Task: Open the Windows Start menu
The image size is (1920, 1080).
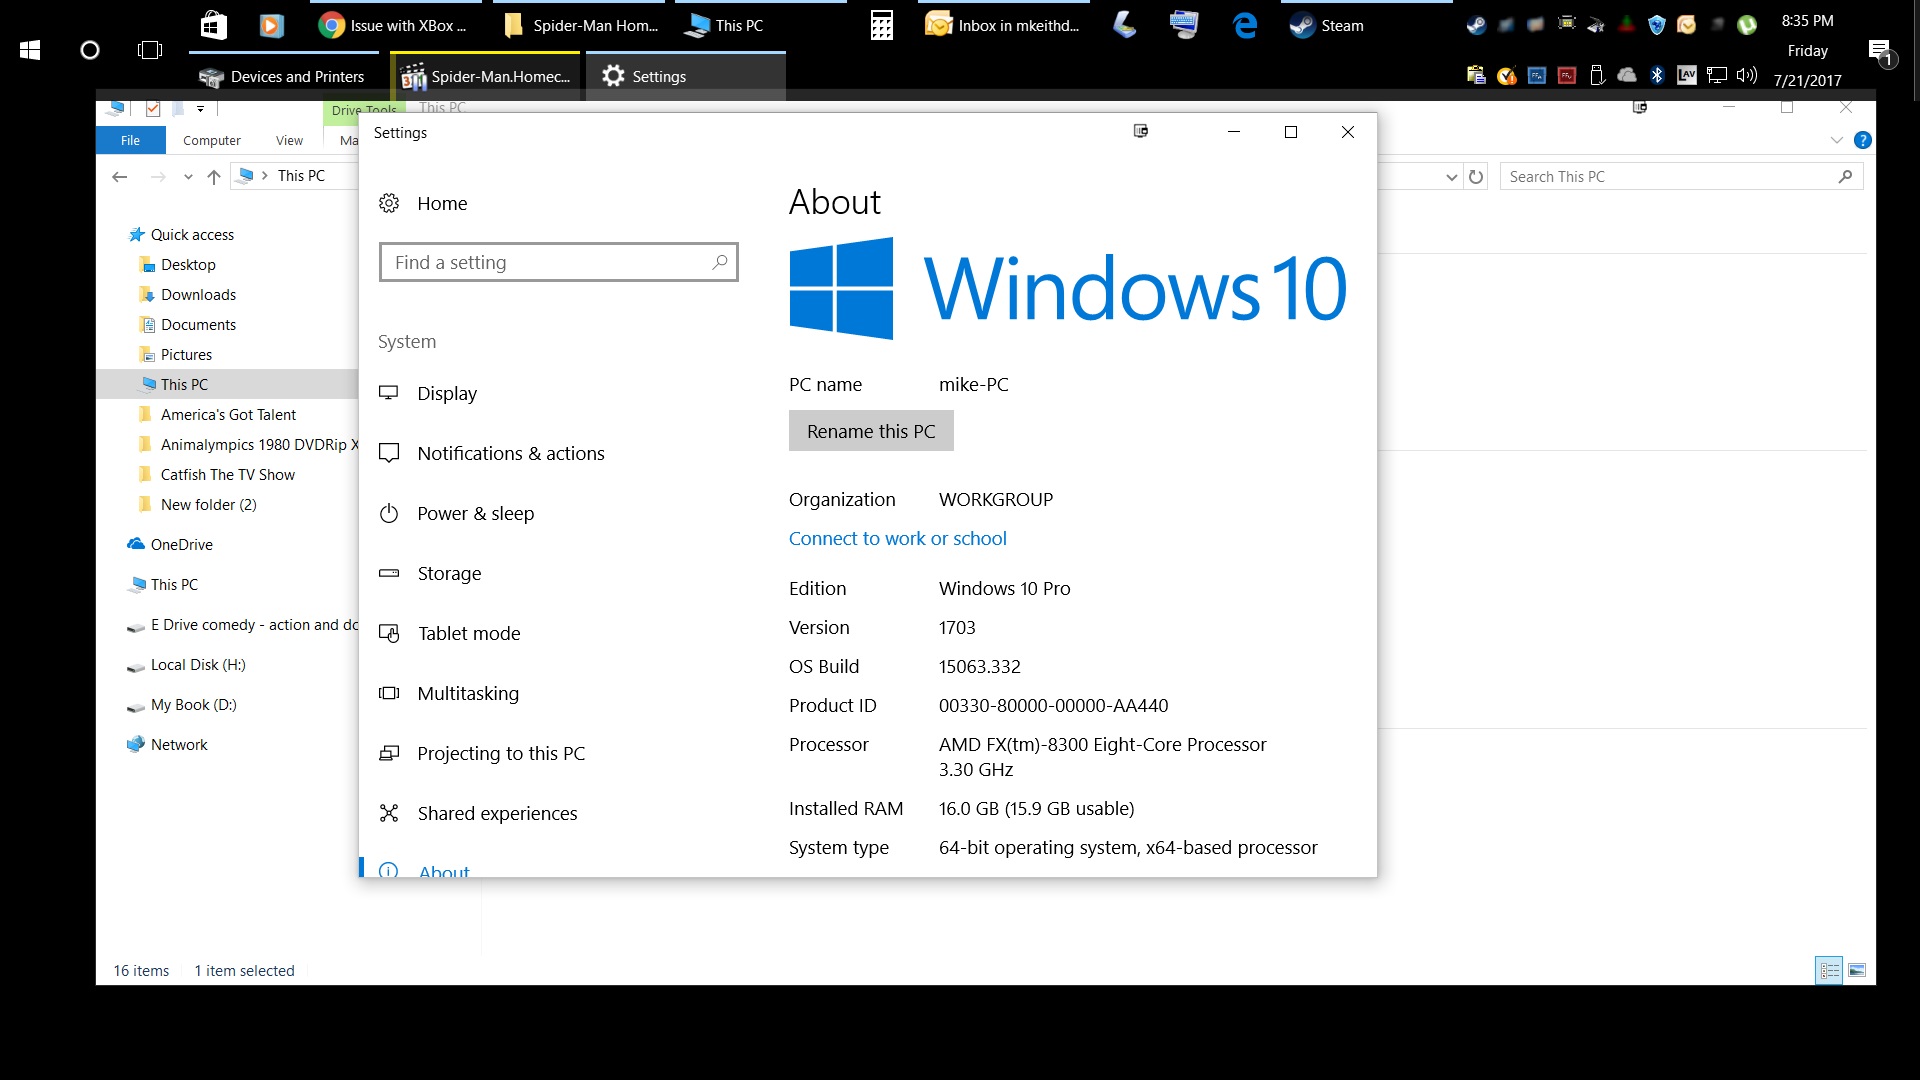Action: tap(30, 50)
